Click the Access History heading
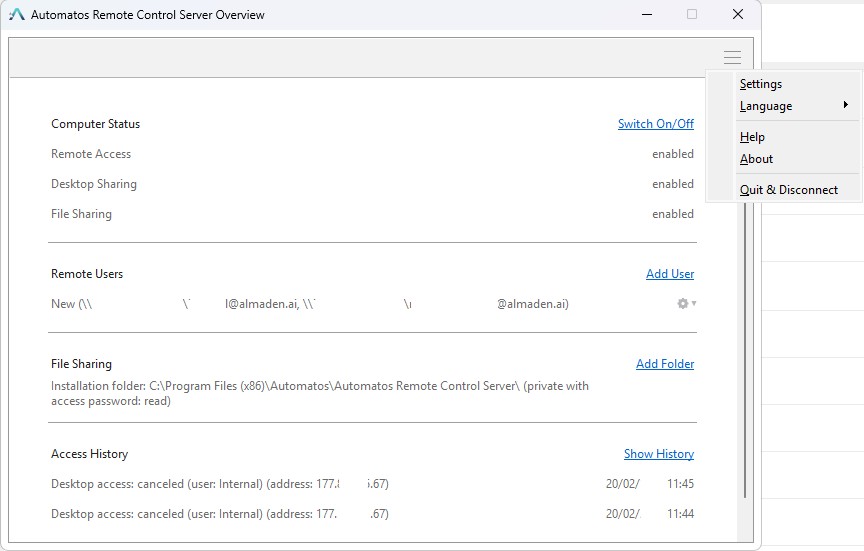The image size is (864, 551). click(x=89, y=454)
